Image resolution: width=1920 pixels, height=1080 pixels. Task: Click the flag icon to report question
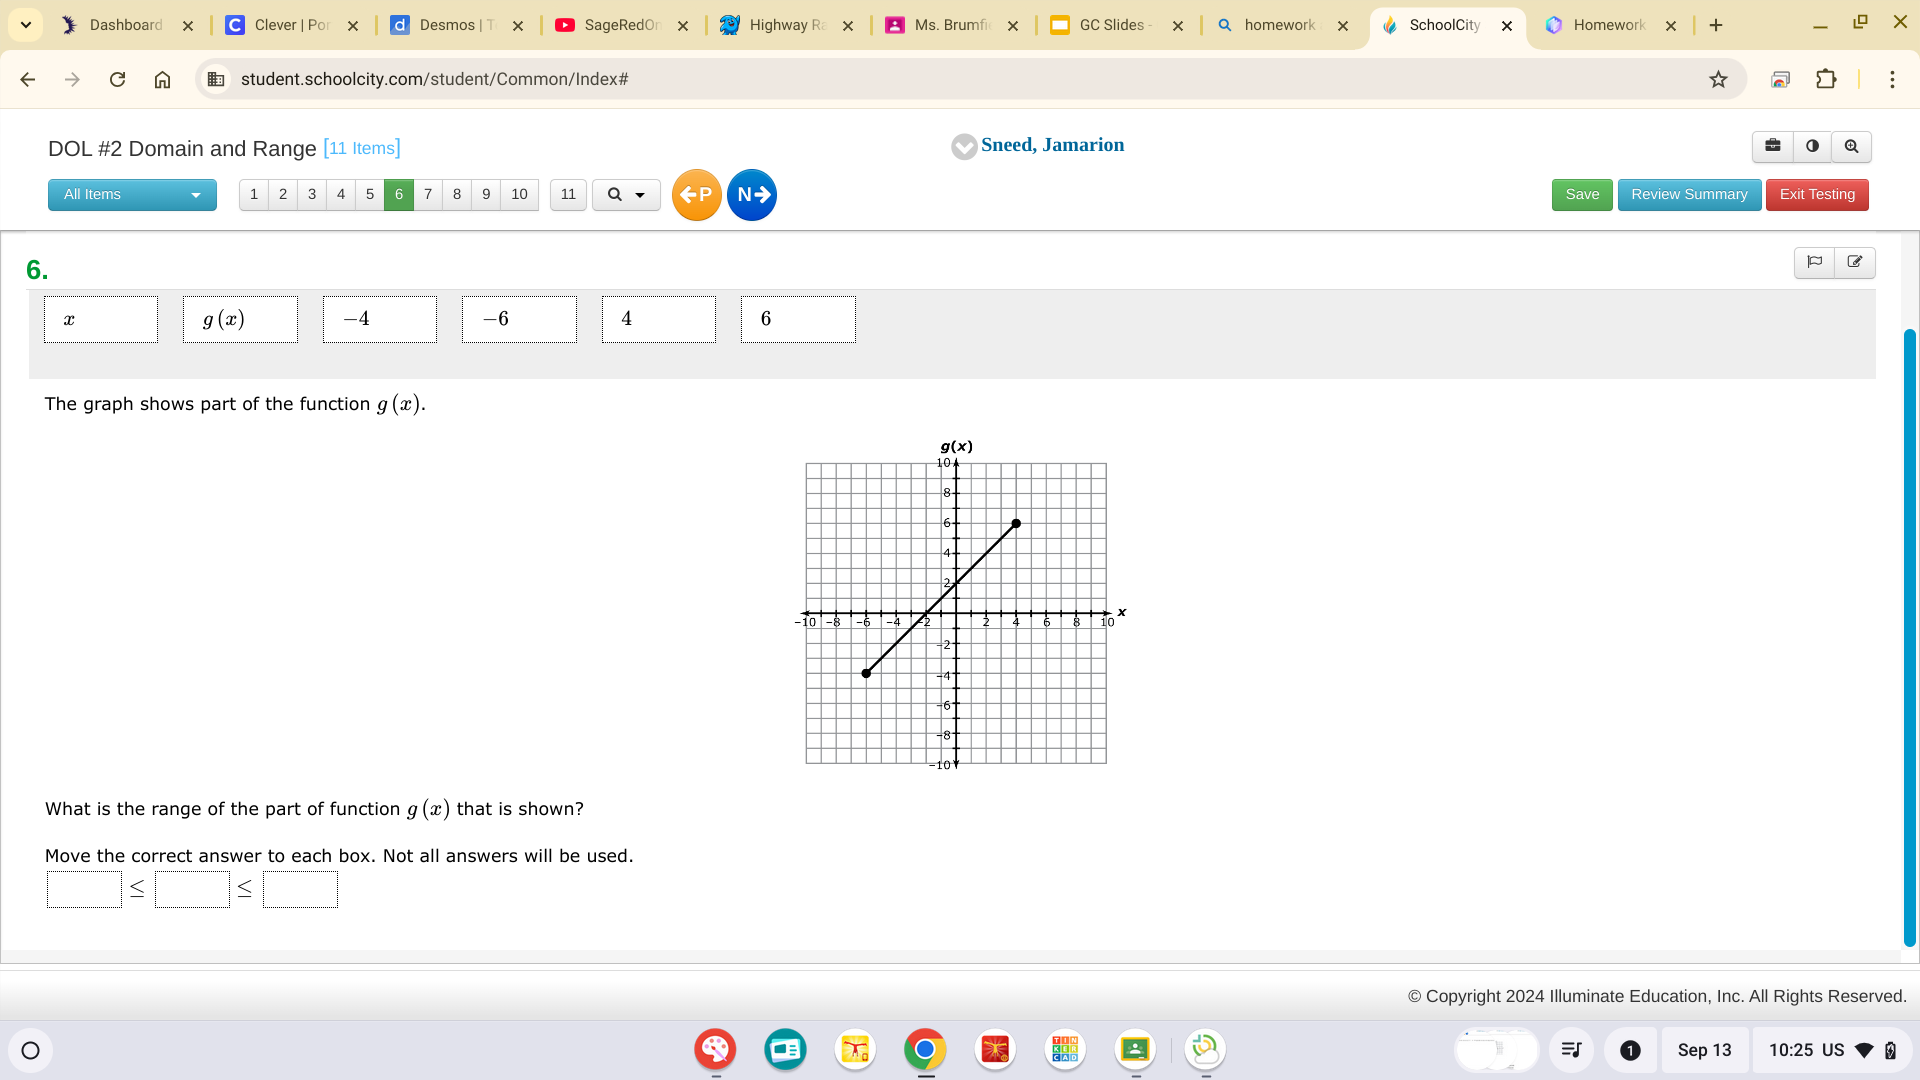pos(1817,261)
